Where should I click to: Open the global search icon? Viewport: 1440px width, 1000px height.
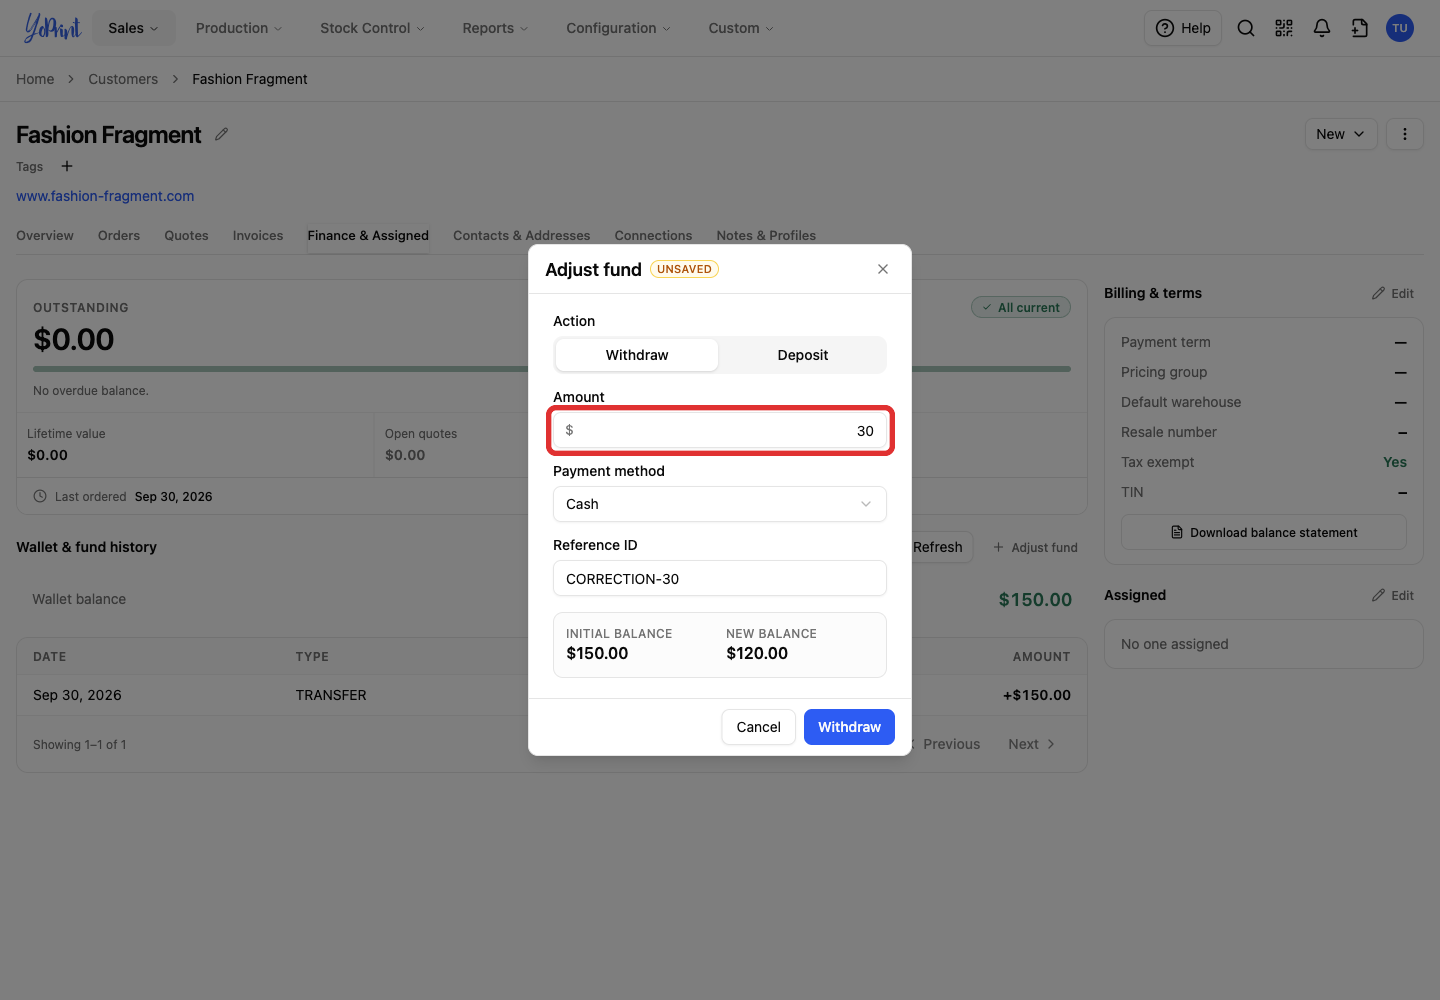pos(1246,28)
